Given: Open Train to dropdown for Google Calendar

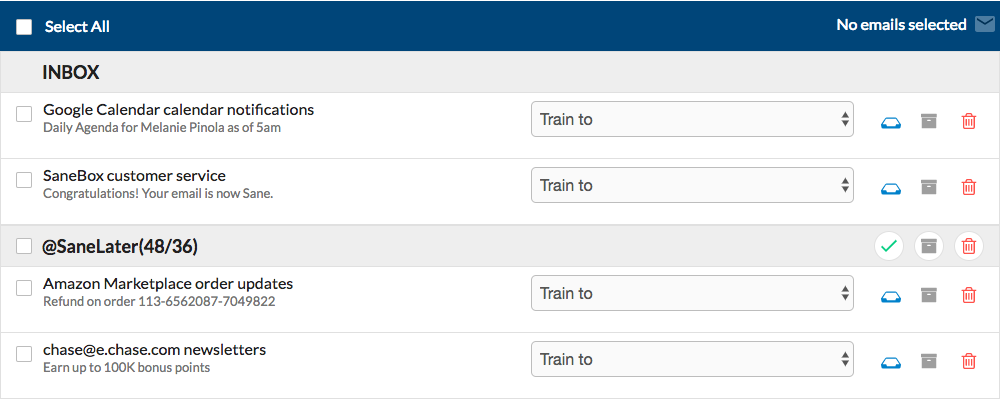Looking at the screenshot, I should pyautogui.click(x=692, y=119).
